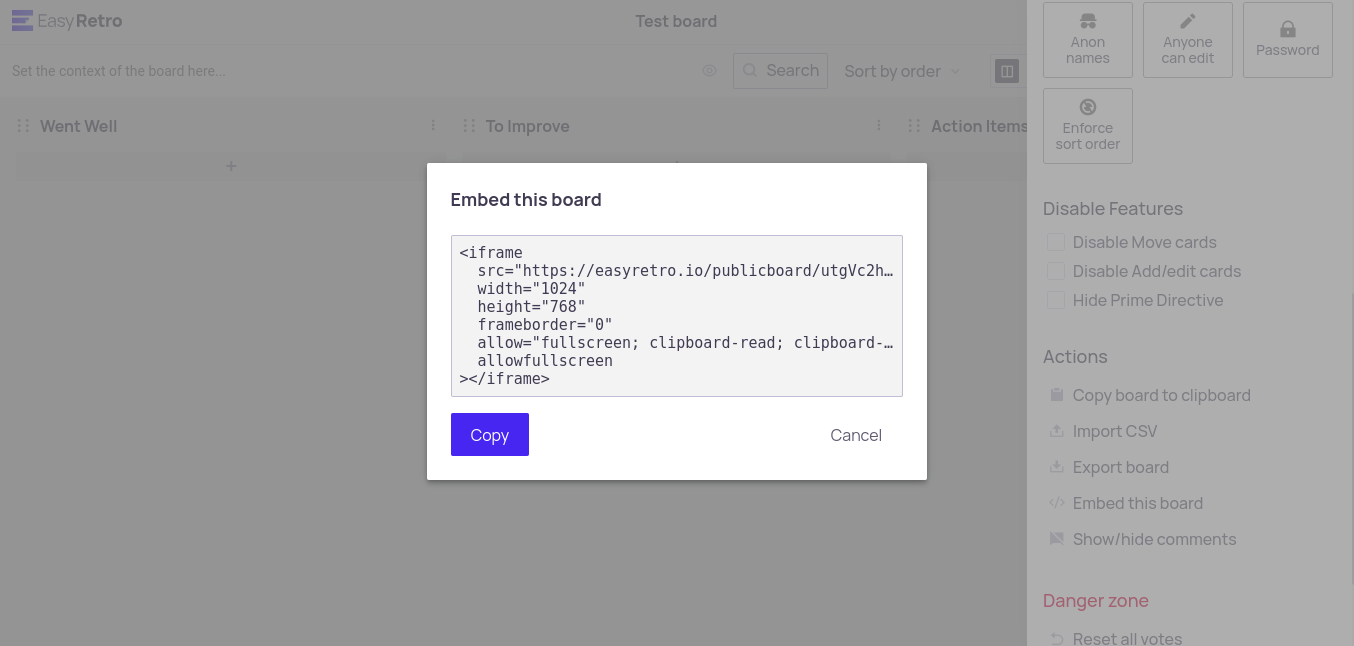Open To Improve column options menu
This screenshot has height=646, width=1354.
tap(879, 126)
